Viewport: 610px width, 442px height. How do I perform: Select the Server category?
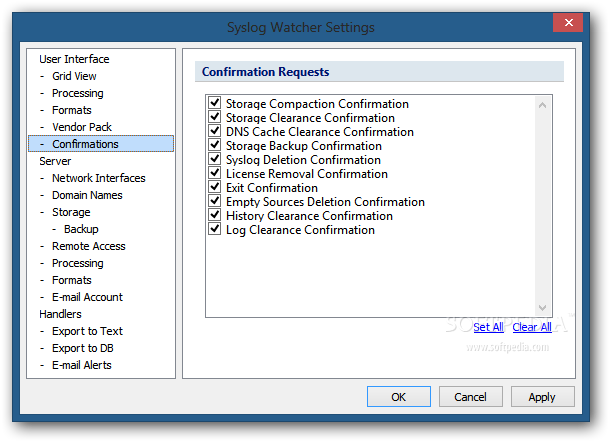click(55, 161)
